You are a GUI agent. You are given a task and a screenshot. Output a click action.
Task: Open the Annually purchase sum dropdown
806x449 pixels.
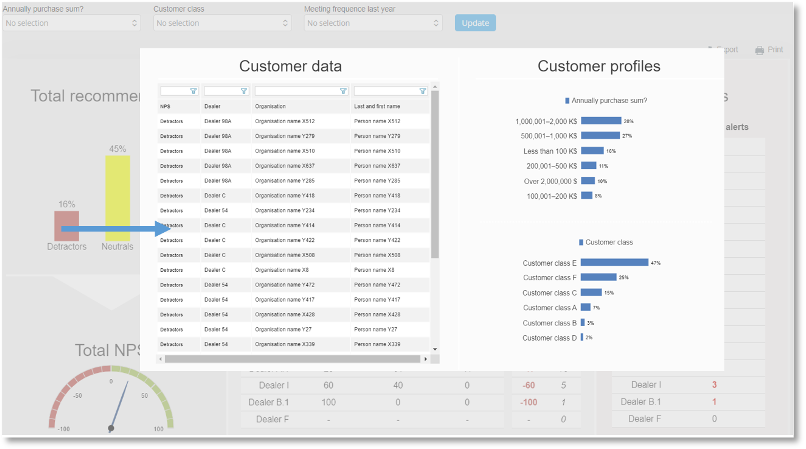pos(71,23)
